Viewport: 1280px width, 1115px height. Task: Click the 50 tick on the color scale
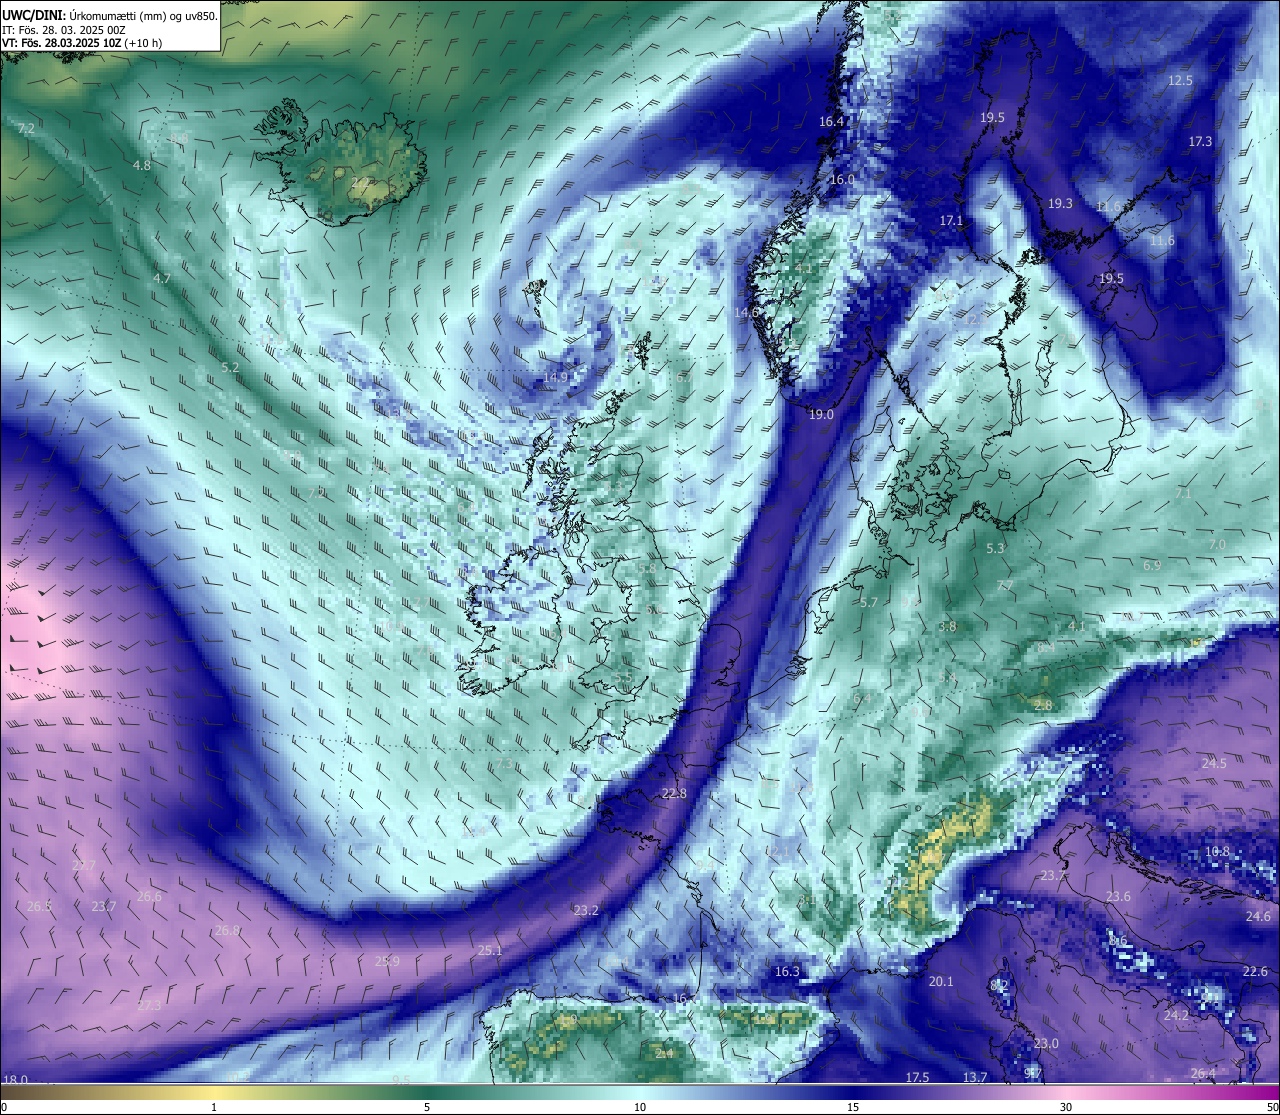[1272, 1107]
